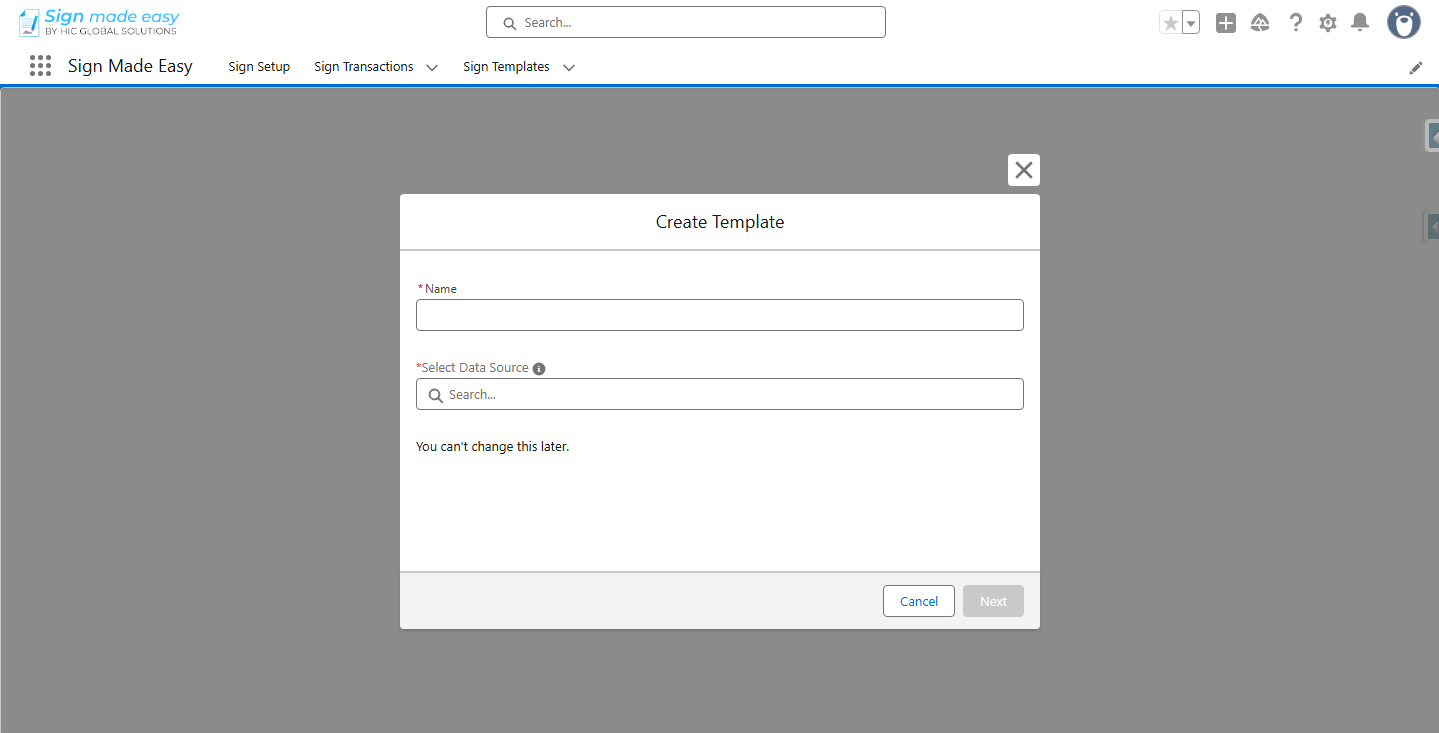Open the user profile avatar
Image resolution: width=1439 pixels, height=733 pixels.
pyautogui.click(x=1403, y=23)
